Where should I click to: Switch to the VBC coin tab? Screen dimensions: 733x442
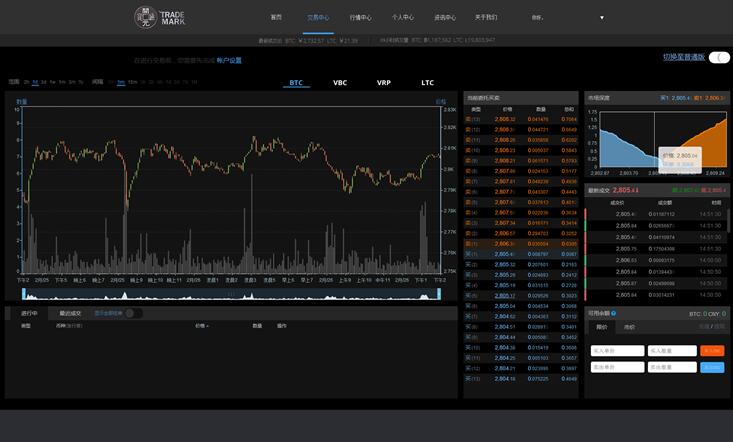[x=340, y=83]
